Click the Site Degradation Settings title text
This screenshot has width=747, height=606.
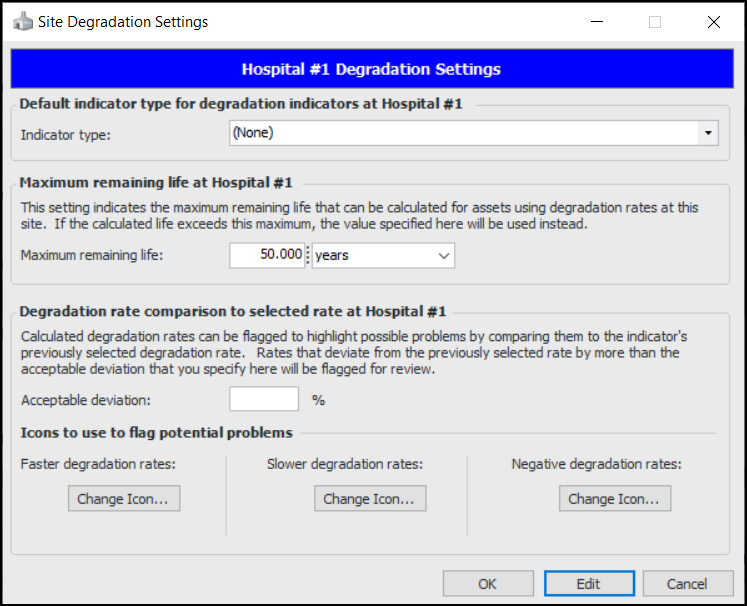(x=123, y=21)
